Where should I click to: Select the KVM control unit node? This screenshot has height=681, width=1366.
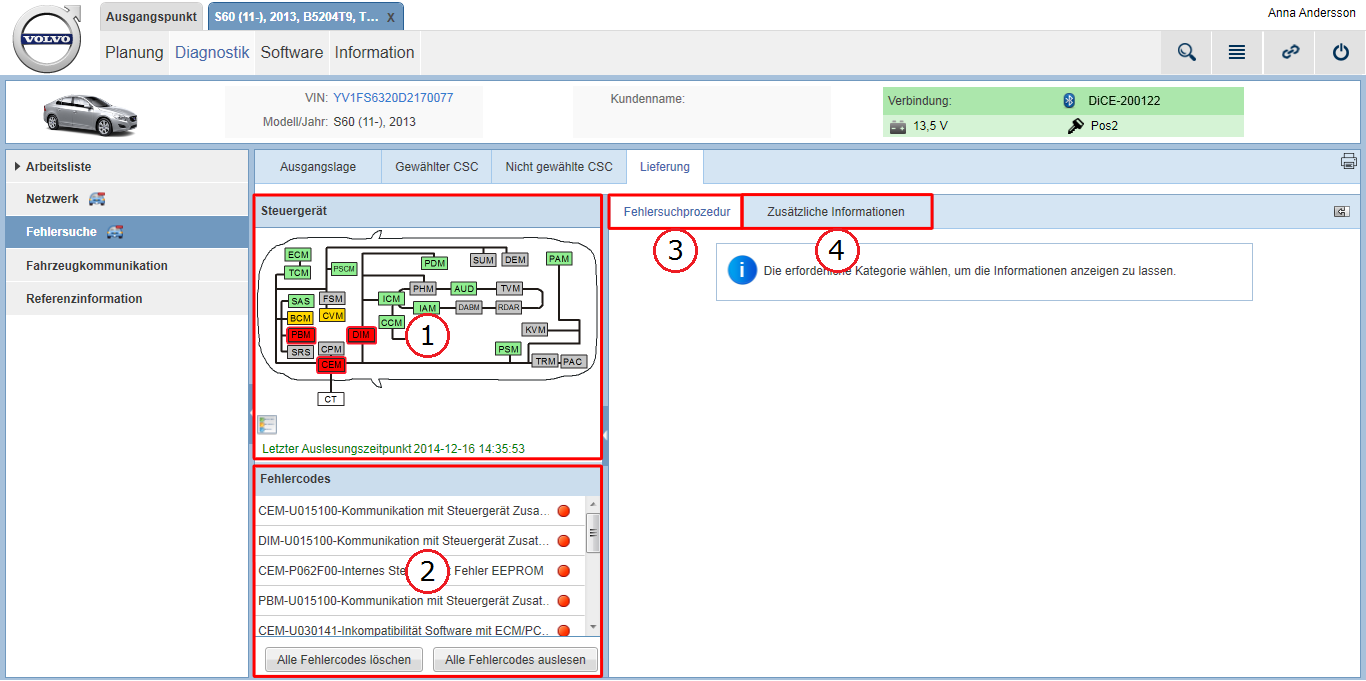tap(535, 329)
